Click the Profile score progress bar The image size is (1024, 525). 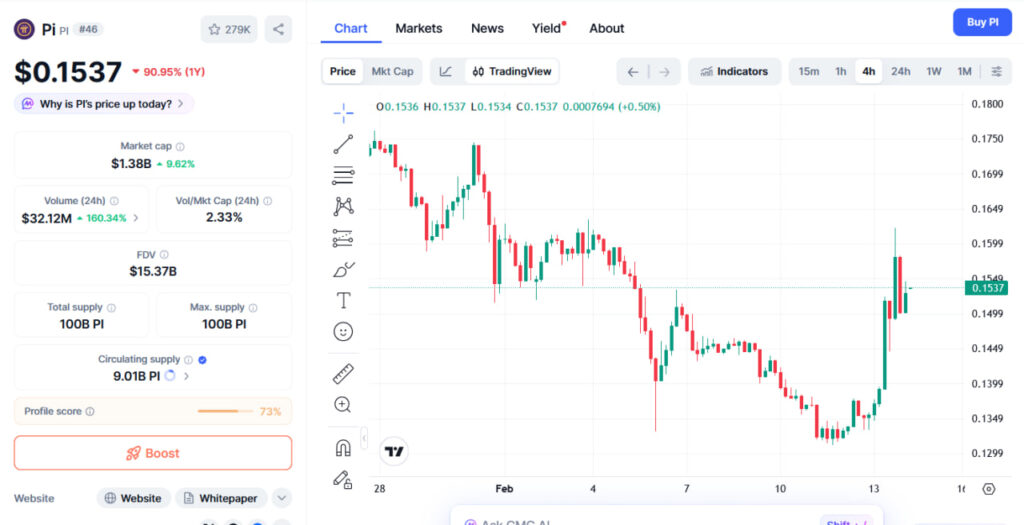(x=224, y=411)
